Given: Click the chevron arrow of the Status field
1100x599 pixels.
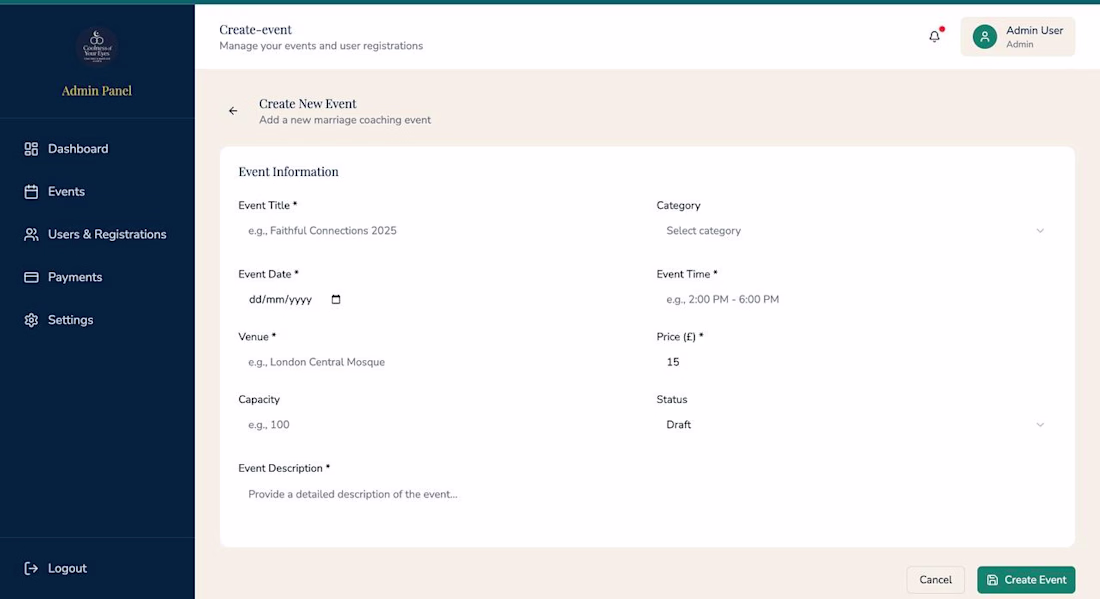Looking at the screenshot, I should click(x=1040, y=424).
